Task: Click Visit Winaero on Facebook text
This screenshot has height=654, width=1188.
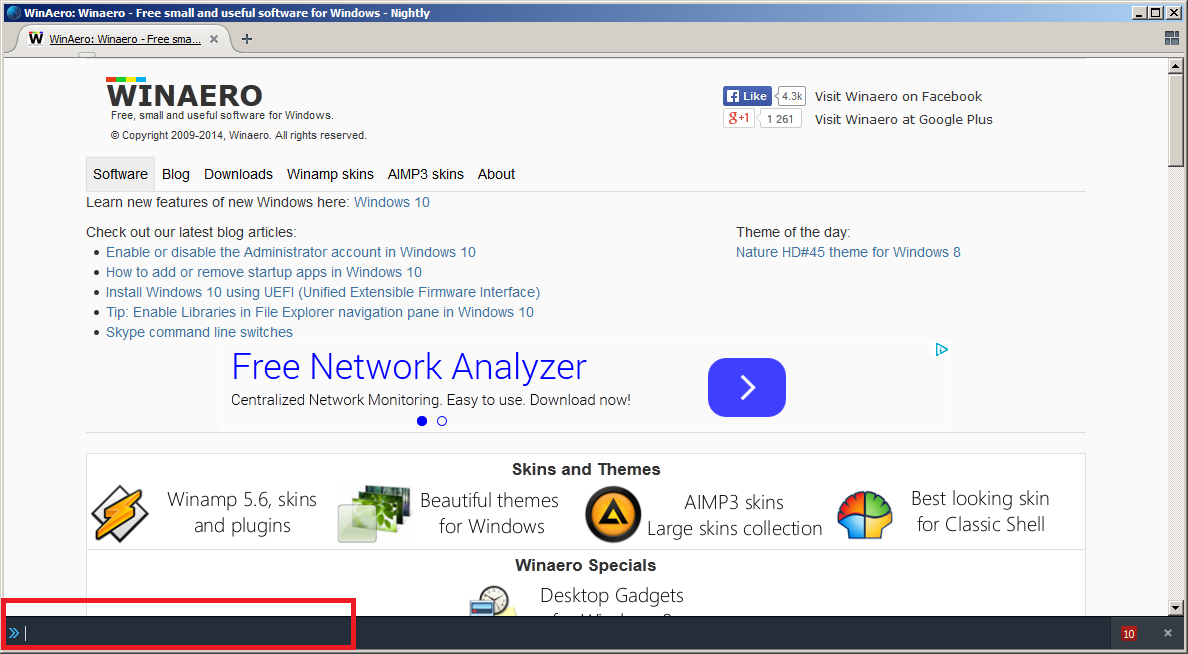Action: (x=898, y=96)
